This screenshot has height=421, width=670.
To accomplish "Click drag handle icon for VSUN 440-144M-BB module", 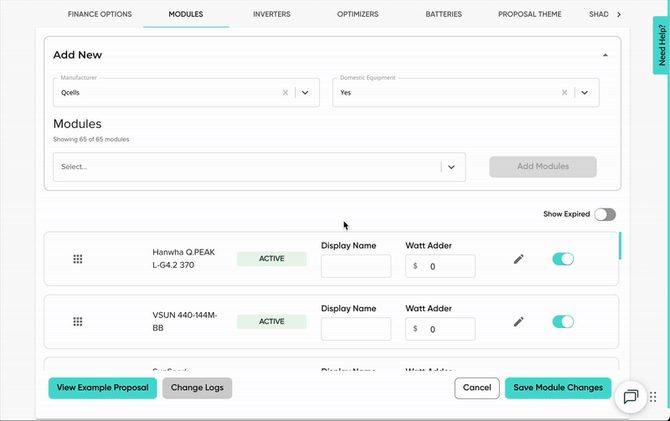I will coord(78,322).
